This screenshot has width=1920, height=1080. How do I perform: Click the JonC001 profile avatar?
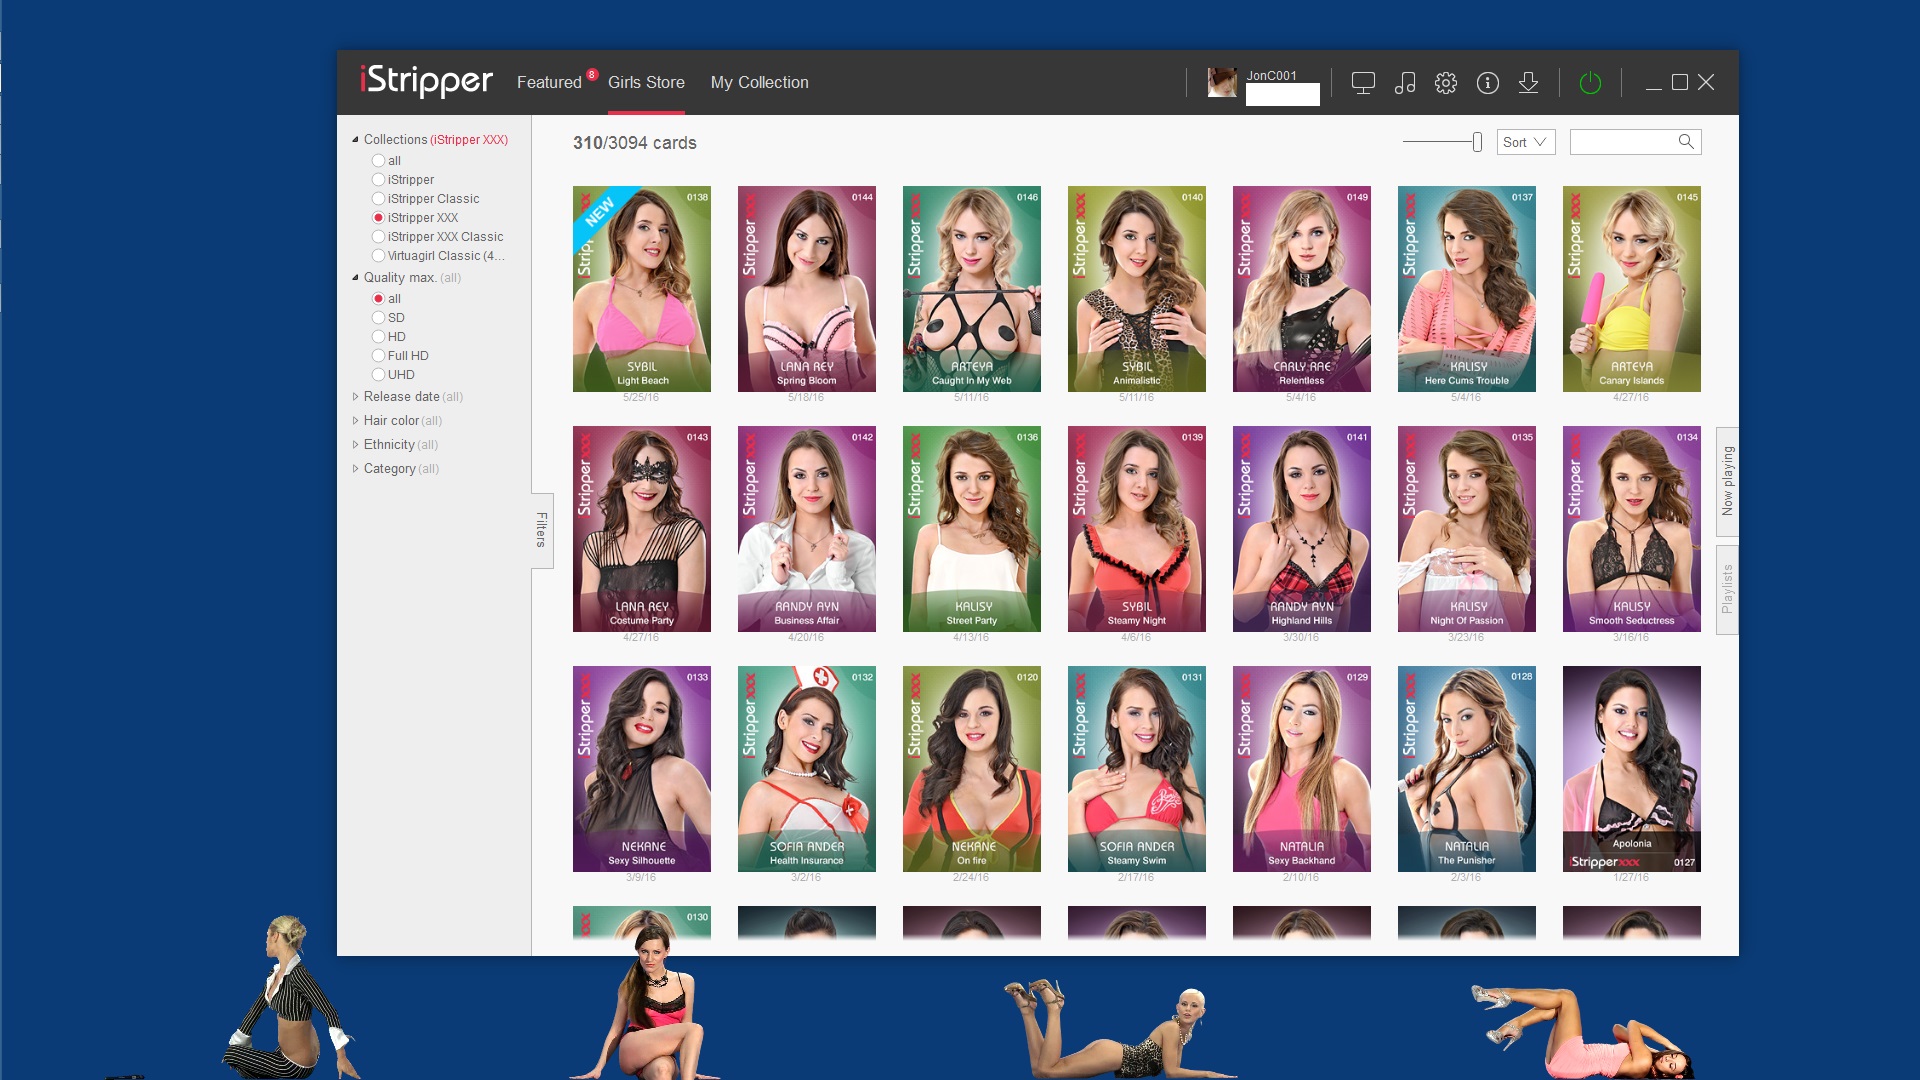tap(1222, 83)
